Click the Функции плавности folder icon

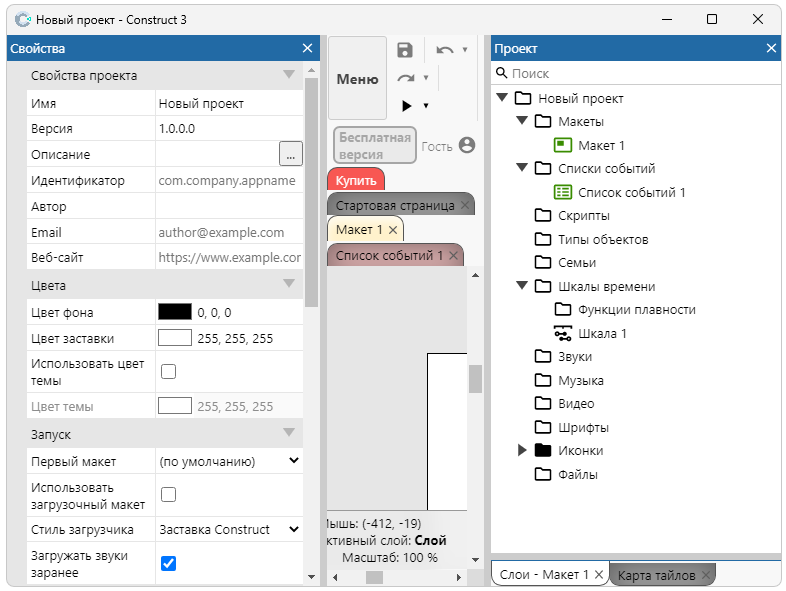click(x=562, y=309)
